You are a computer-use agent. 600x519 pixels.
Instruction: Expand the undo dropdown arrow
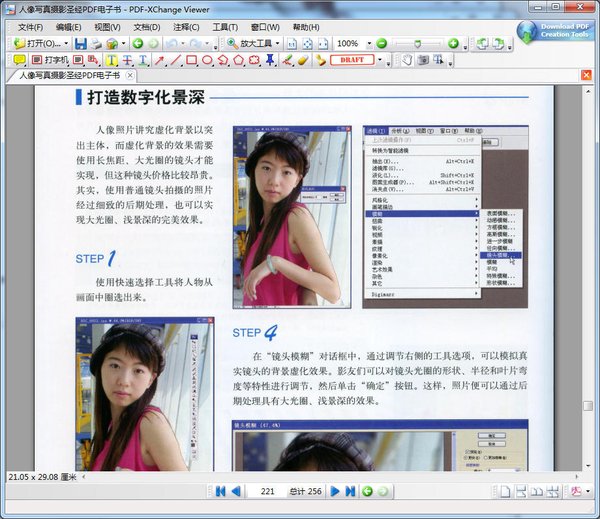(183, 44)
